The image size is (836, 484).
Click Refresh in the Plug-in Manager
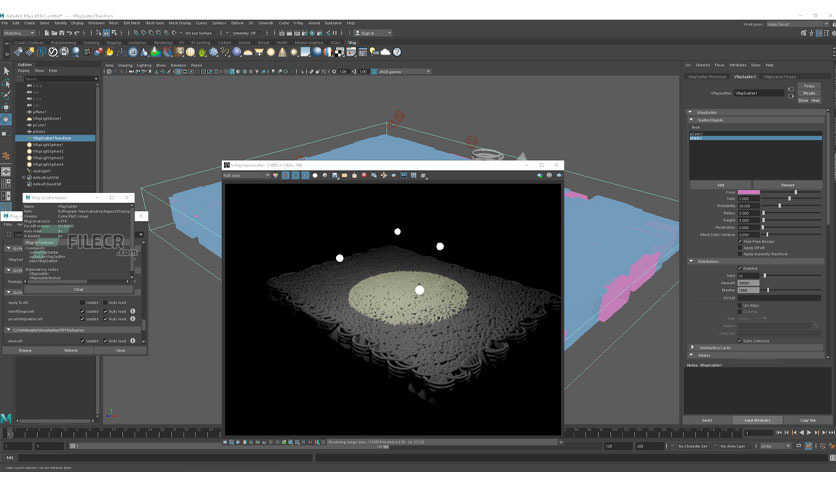(x=71, y=350)
